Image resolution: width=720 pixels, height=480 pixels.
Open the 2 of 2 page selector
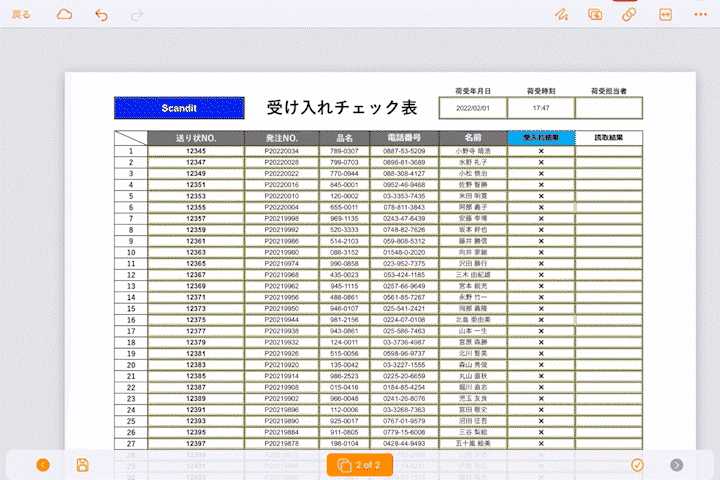click(x=360, y=465)
